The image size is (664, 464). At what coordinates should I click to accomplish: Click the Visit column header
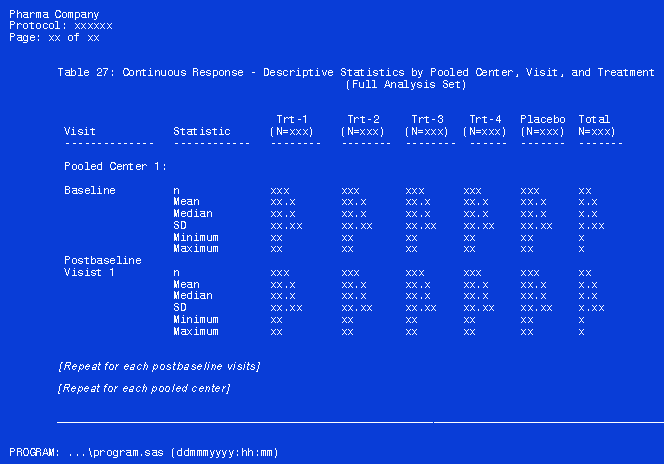point(80,131)
